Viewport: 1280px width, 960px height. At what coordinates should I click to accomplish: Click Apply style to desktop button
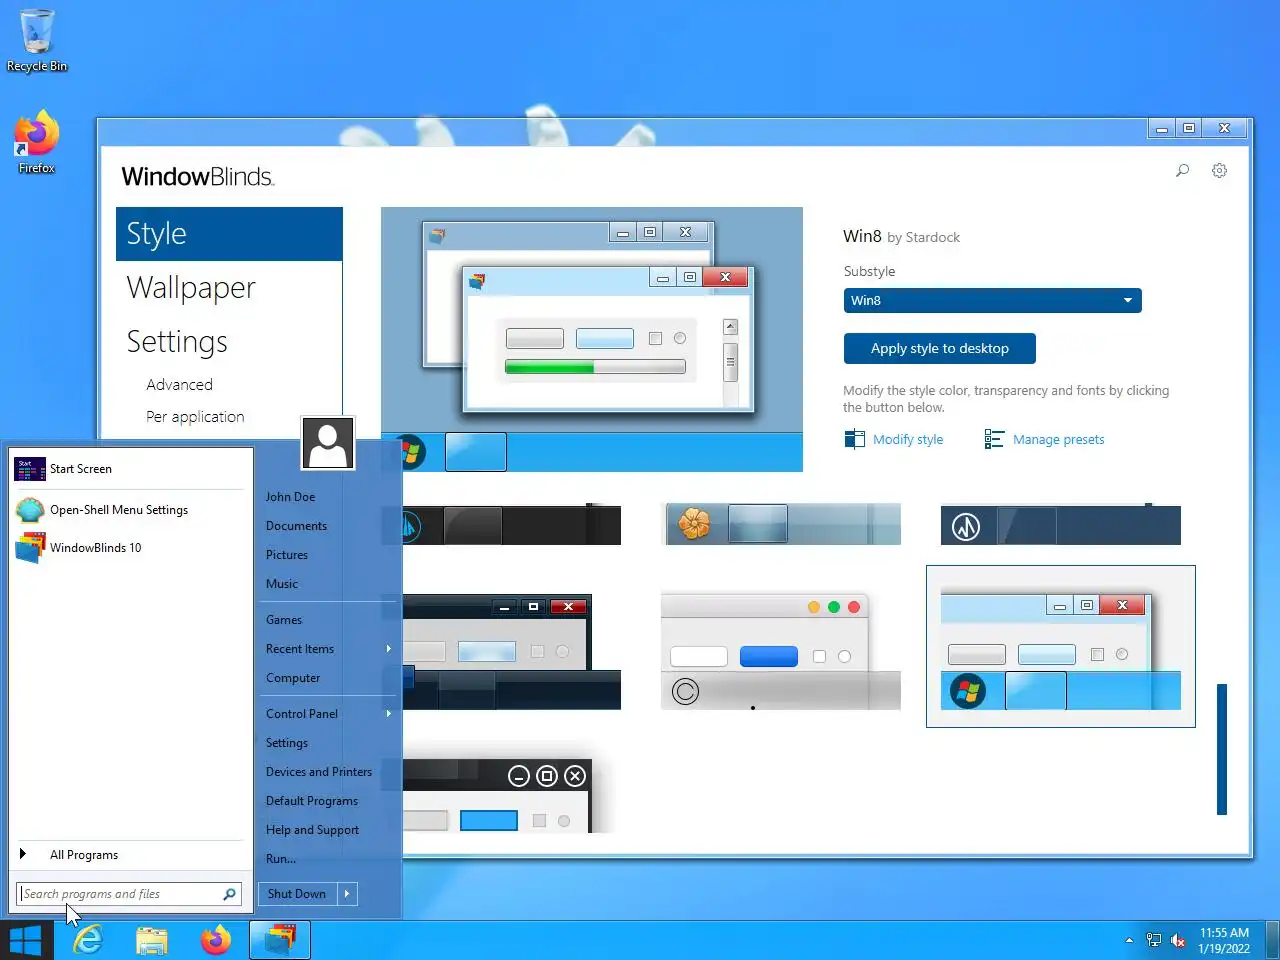click(x=940, y=349)
